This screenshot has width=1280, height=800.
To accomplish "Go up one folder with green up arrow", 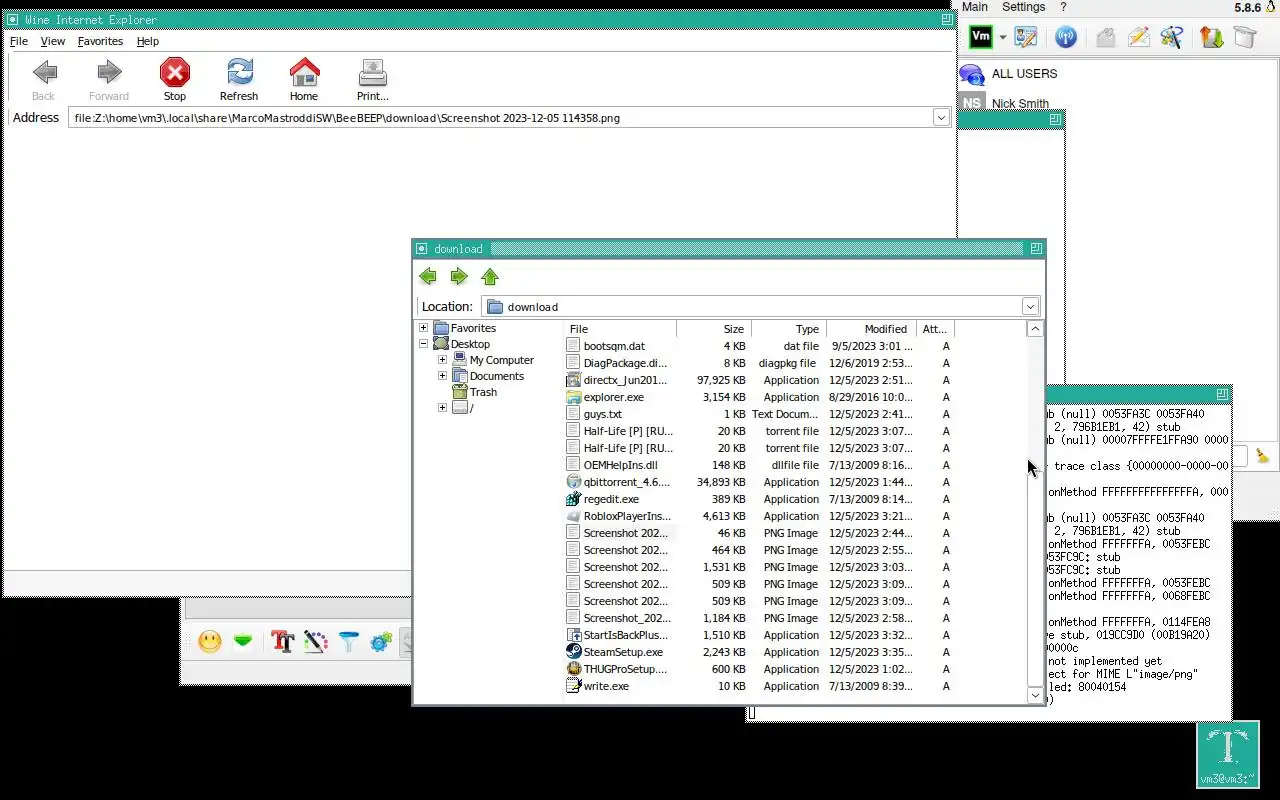I will 490,277.
